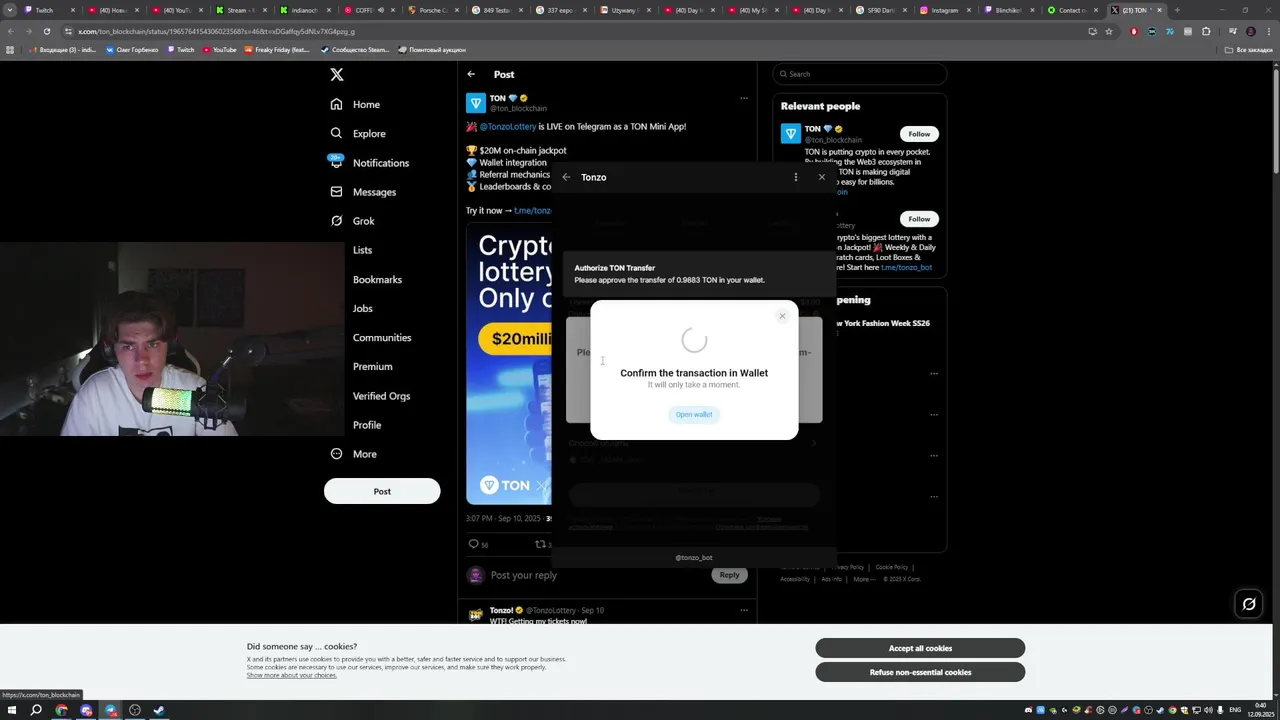The image size is (1280, 720).
Task: Open Windows taskbar search
Action: pyautogui.click(x=36, y=710)
